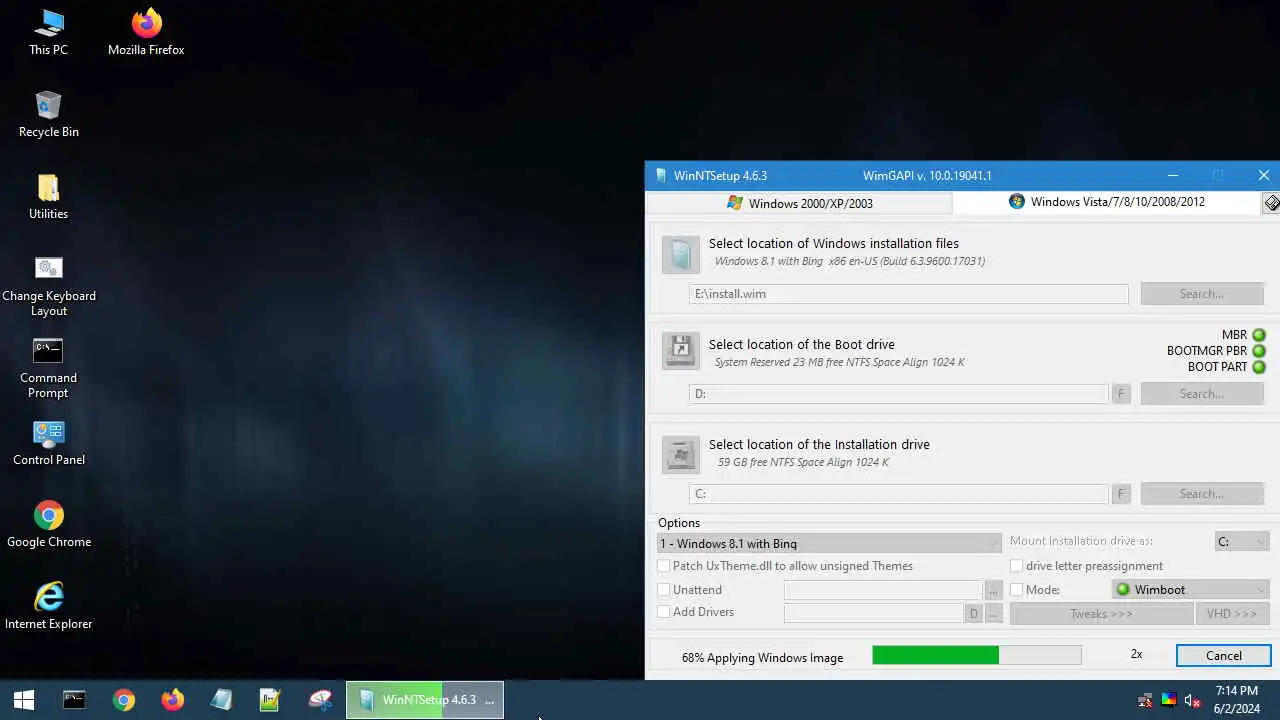
Task: Open the Windows Start menu
Action: [x=24, y=700]
